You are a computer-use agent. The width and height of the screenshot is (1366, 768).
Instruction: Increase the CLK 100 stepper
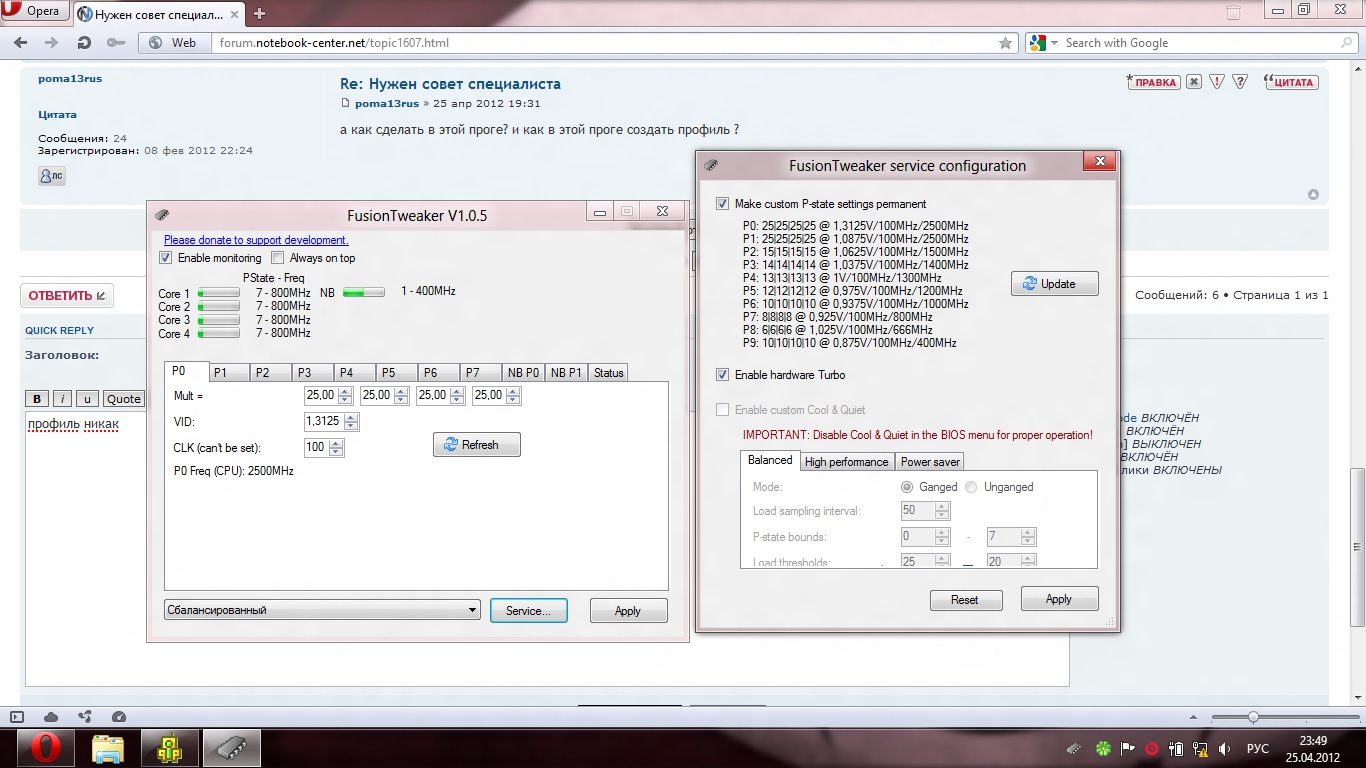tap(336, 443)
